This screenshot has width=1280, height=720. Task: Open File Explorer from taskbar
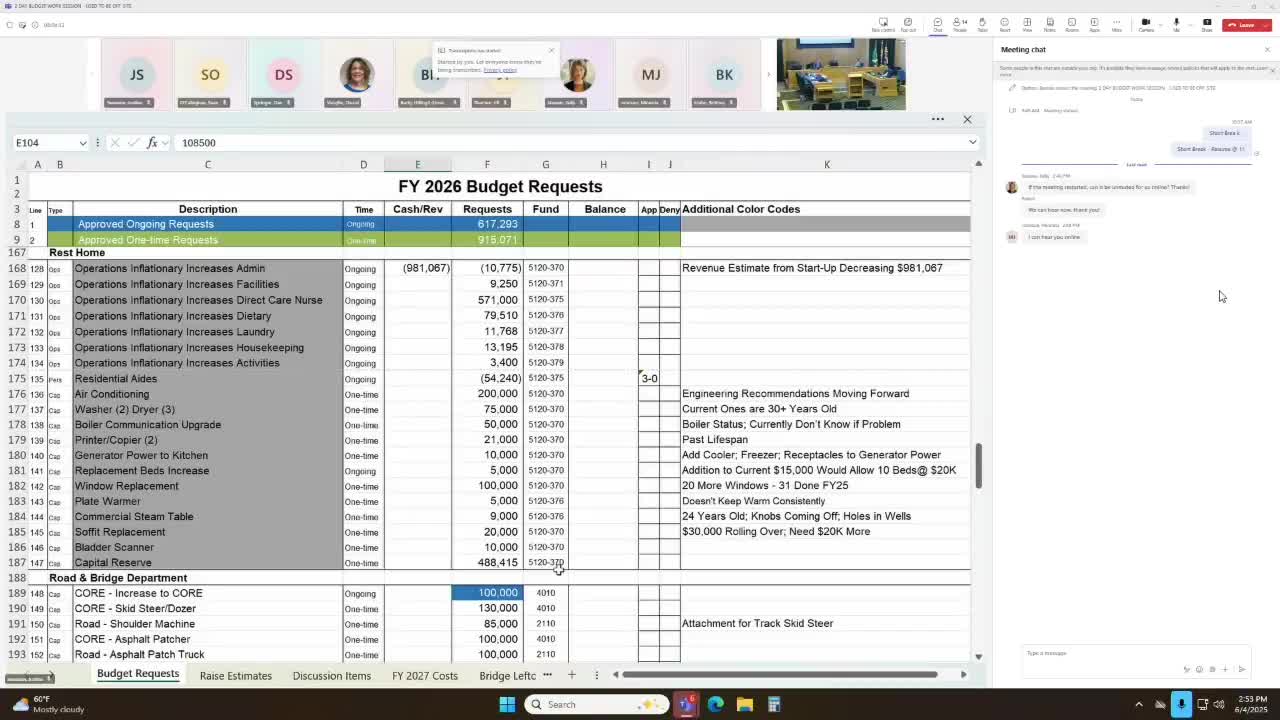(744, 704)
